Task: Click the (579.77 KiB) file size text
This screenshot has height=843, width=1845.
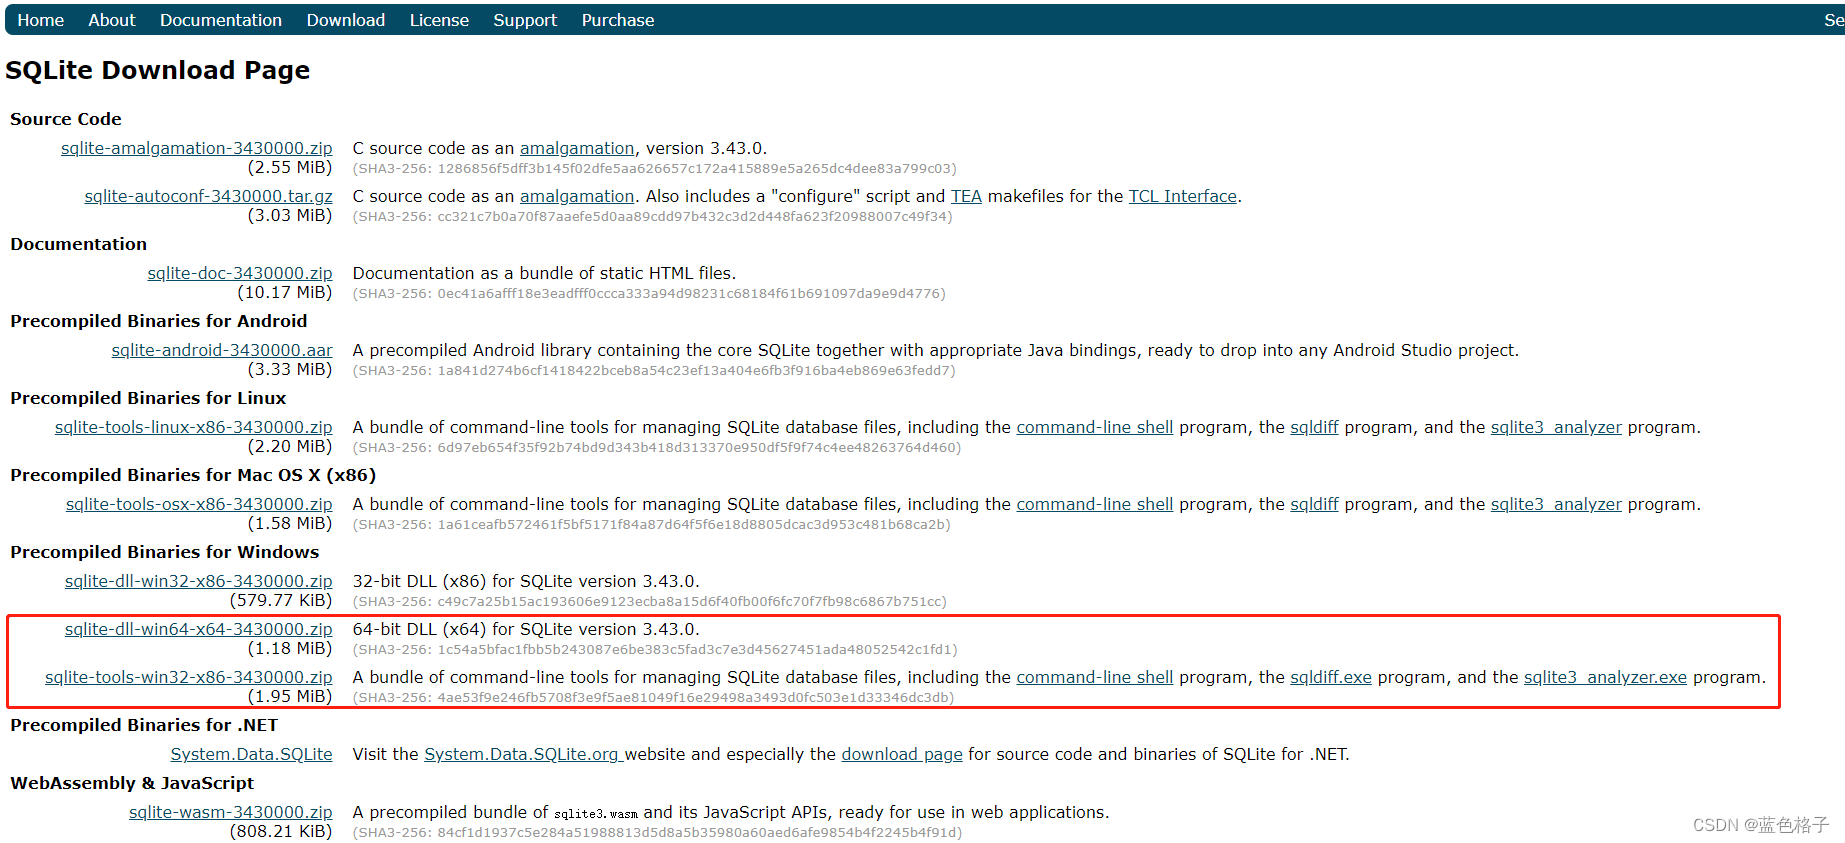Action: click(x=281, y=600)
